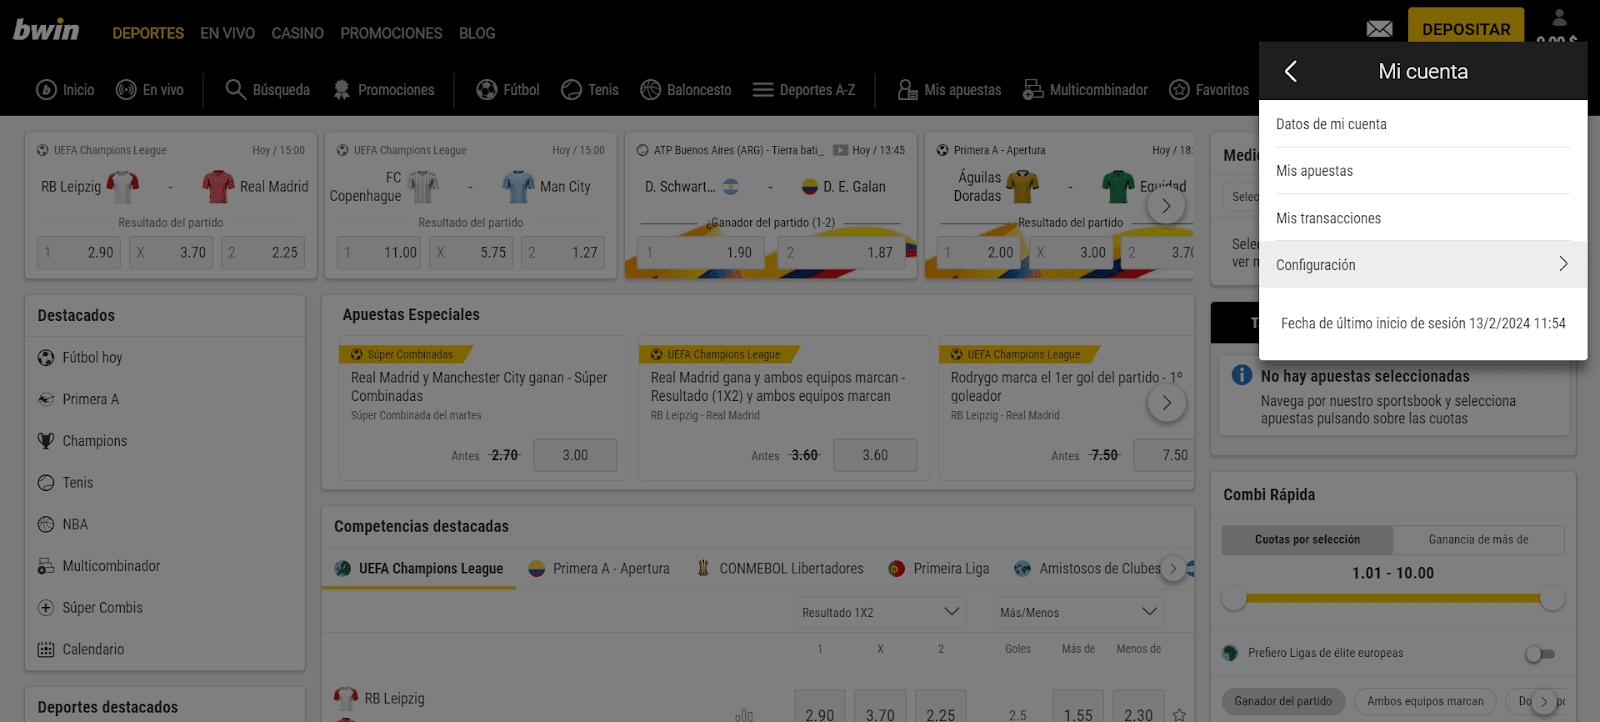The height and width of the screenshot is (722, 1600).
Task: Open Multicombinador in Destacados sidebar
Action: point(99,566)
